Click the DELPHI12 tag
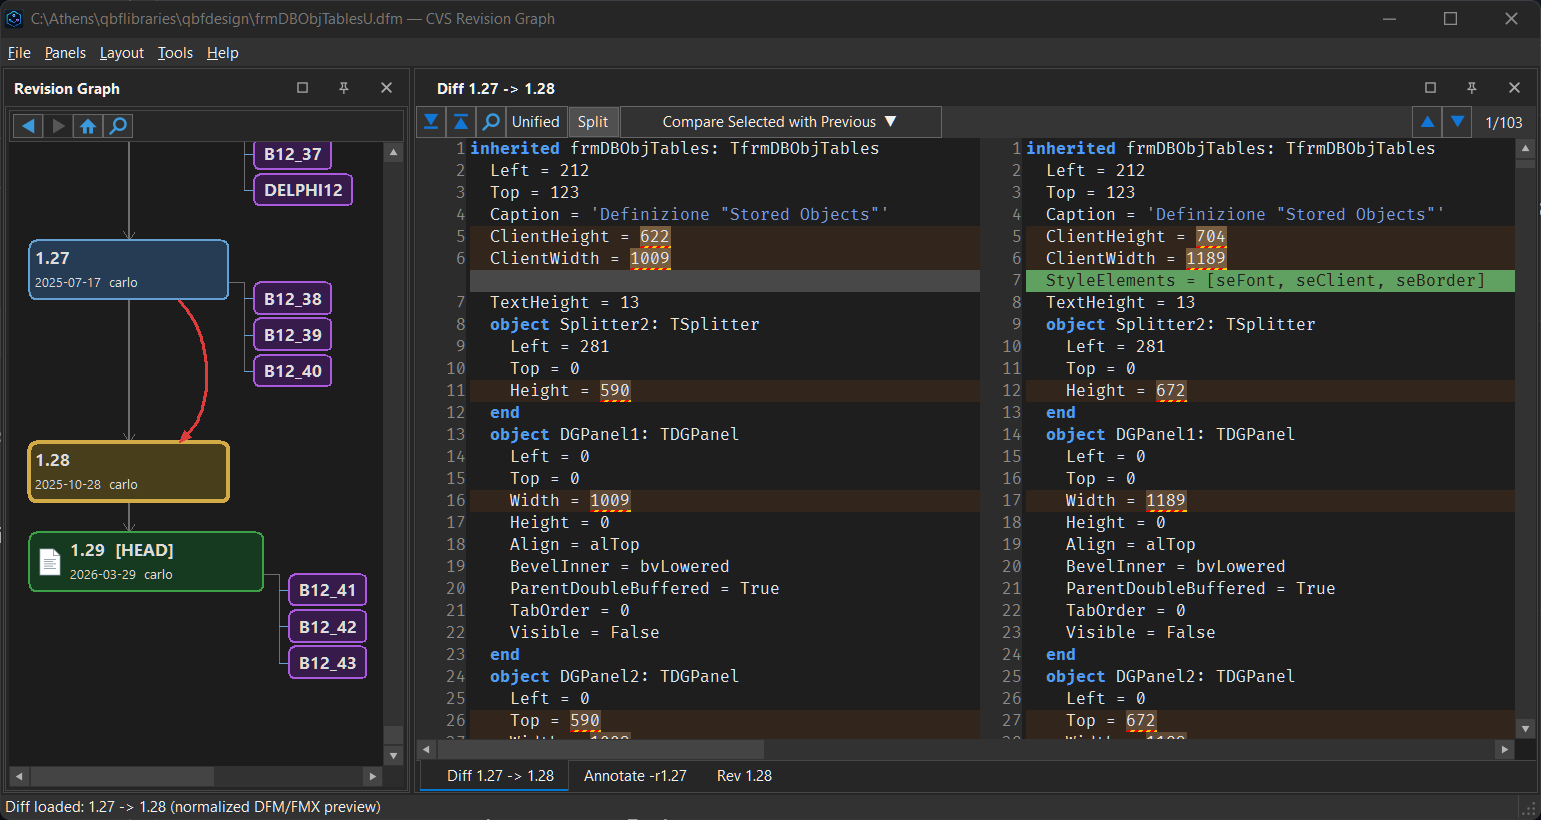1541x820 pixels. pyautogui.click(x=303, y=190)
